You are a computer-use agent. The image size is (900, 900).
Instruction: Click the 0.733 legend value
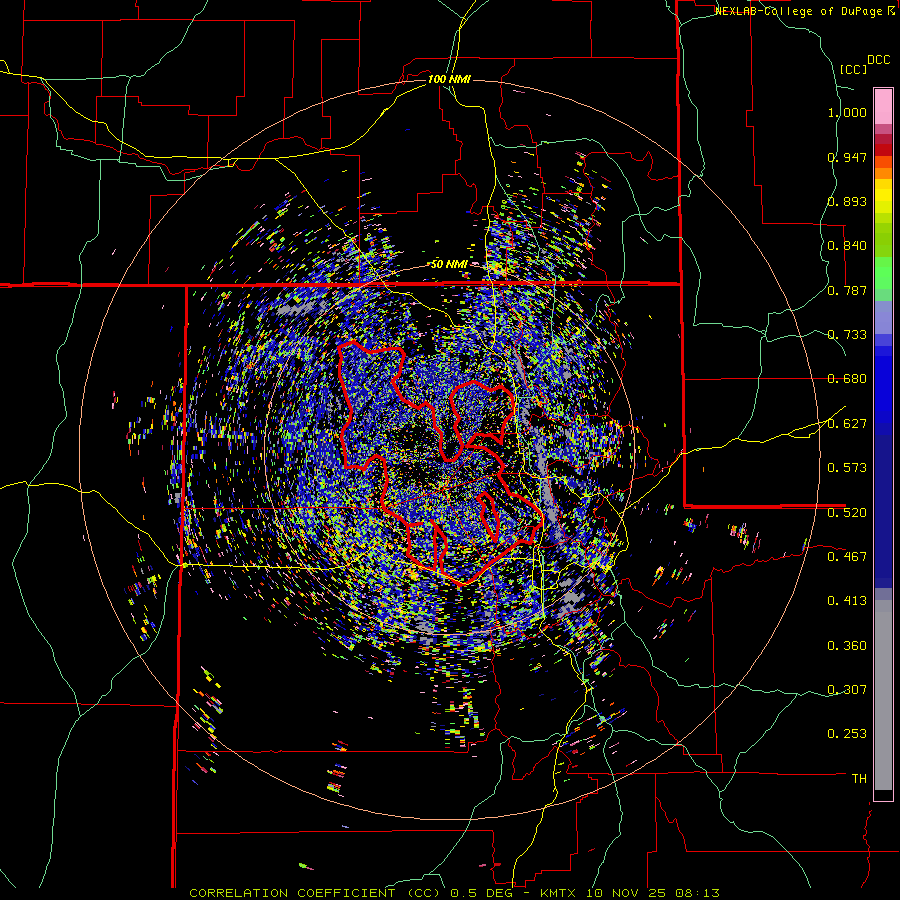click(847, 335)
